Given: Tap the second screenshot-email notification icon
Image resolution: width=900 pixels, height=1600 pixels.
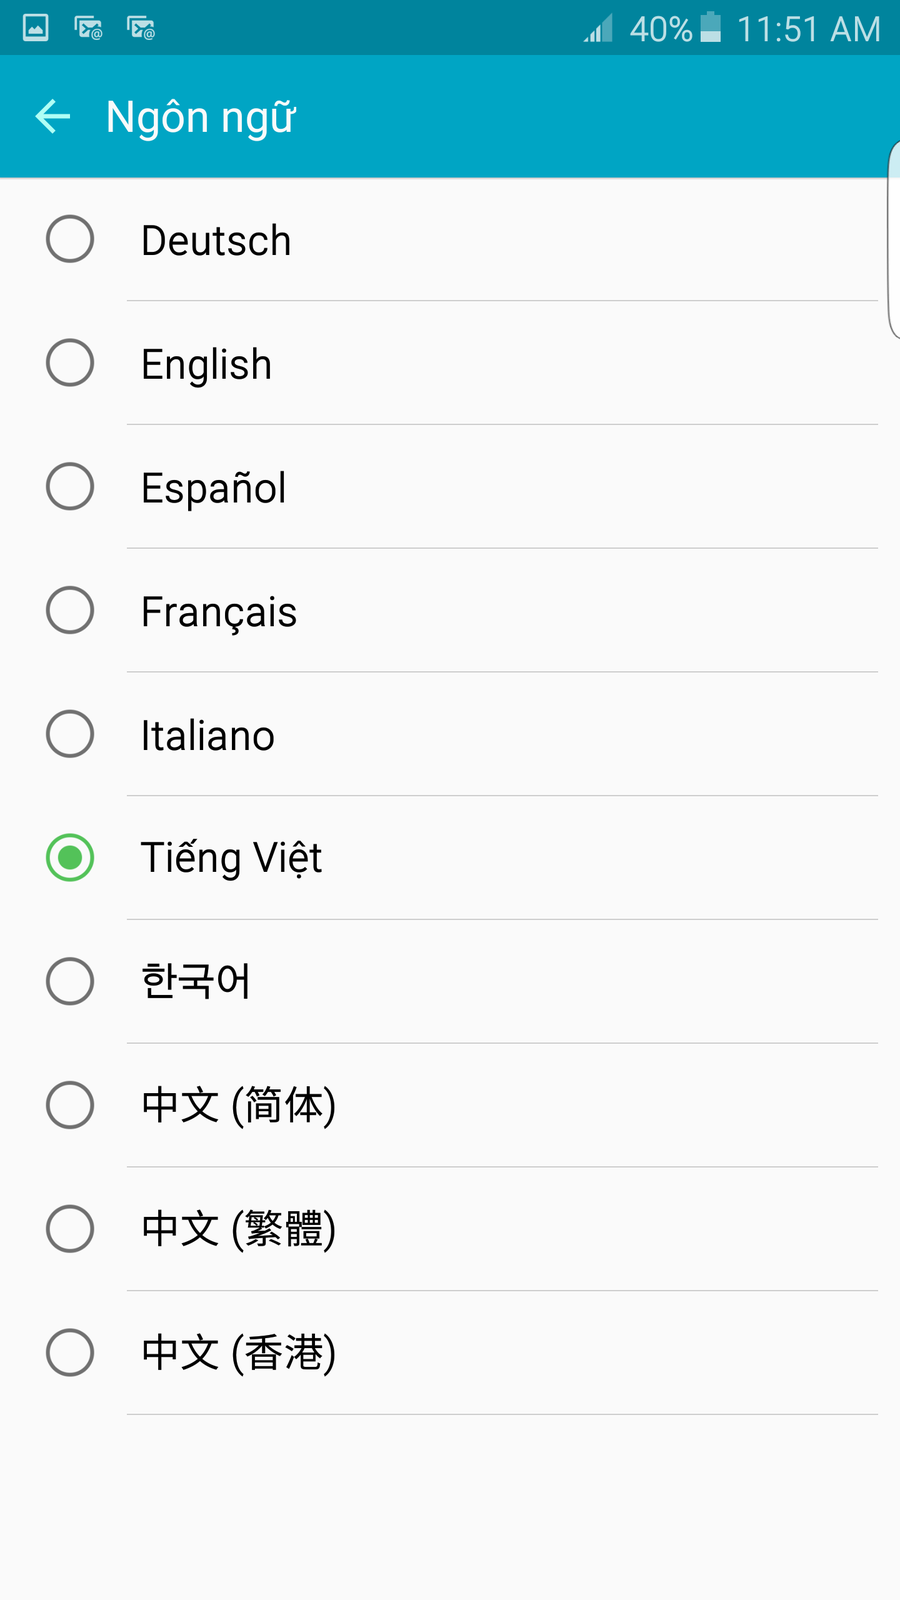Looking at the screenshot, I should (142, 28).
